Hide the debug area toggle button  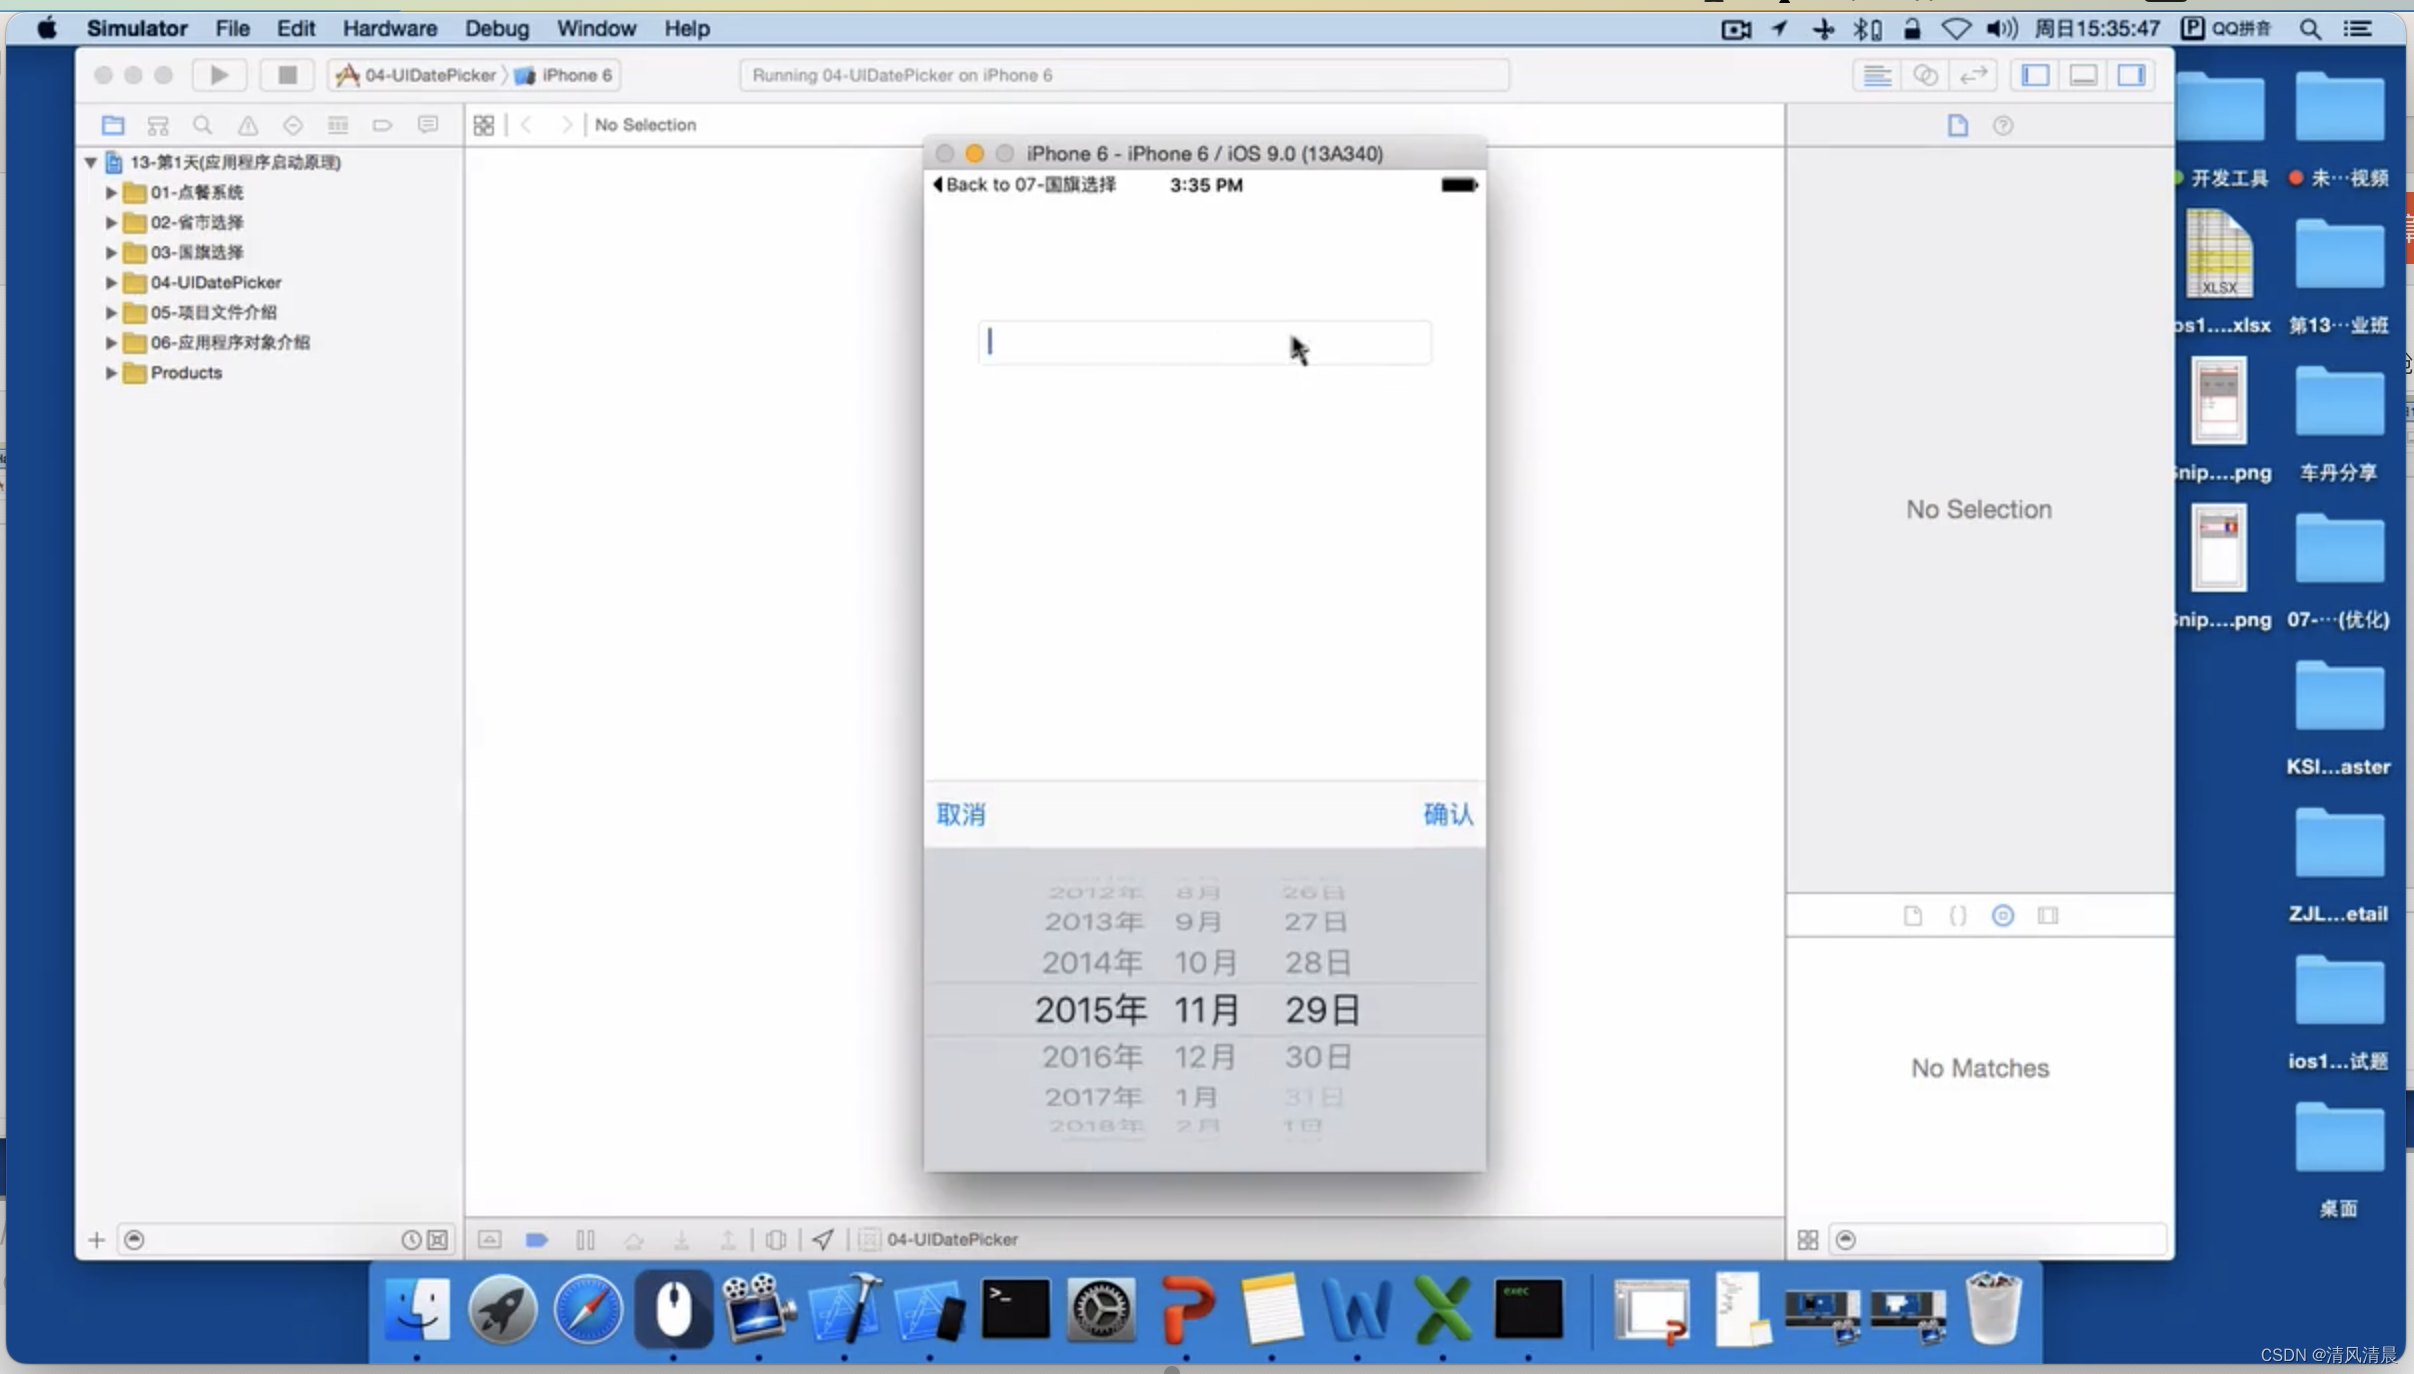490,1240
